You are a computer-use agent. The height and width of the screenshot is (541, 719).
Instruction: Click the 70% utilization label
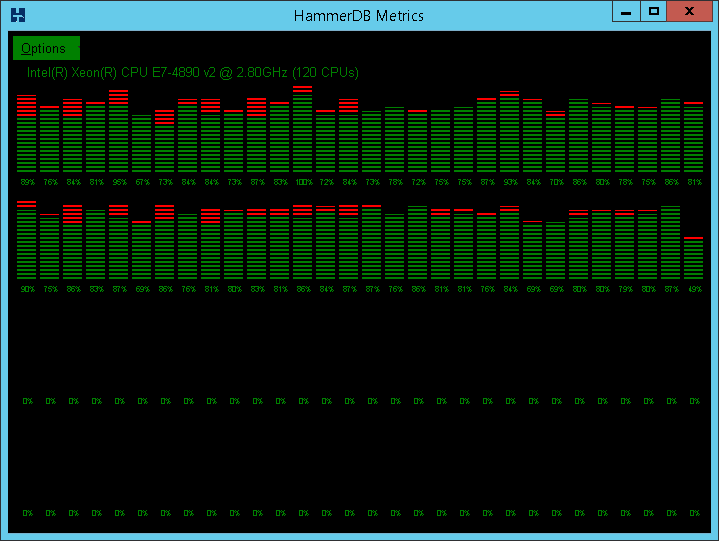coord(556,182)
